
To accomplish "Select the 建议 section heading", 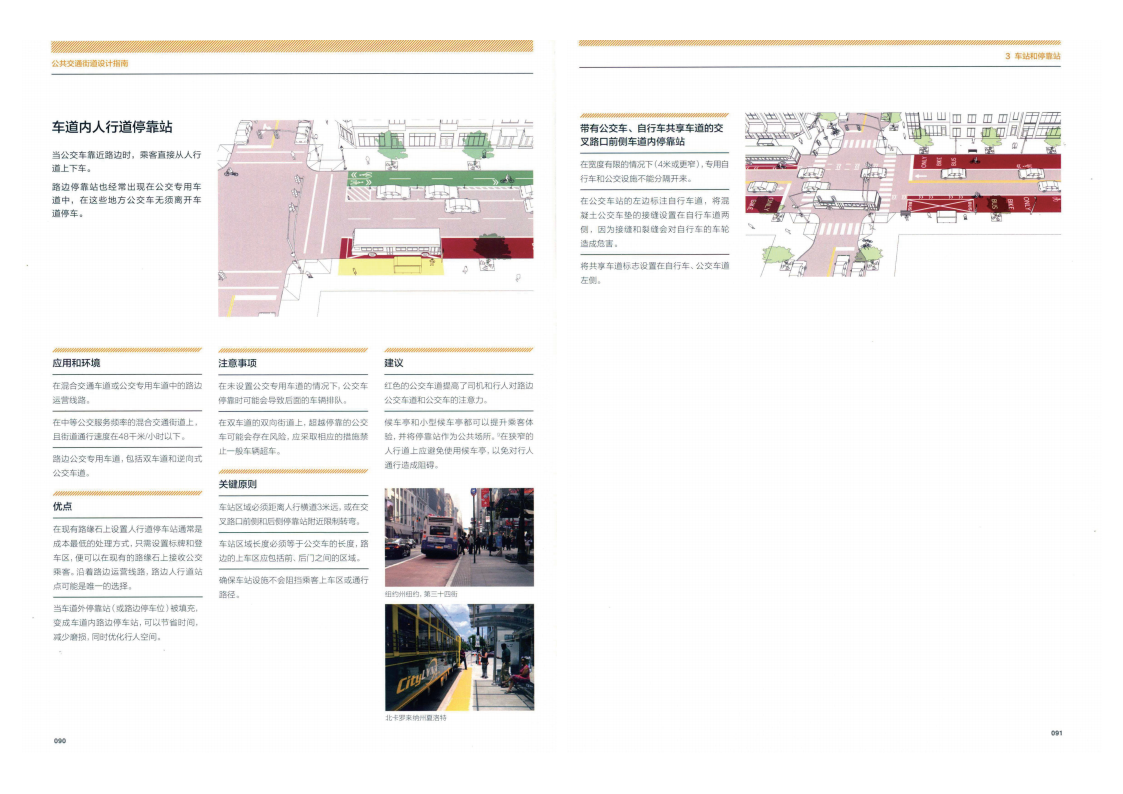I will (393, 363).
